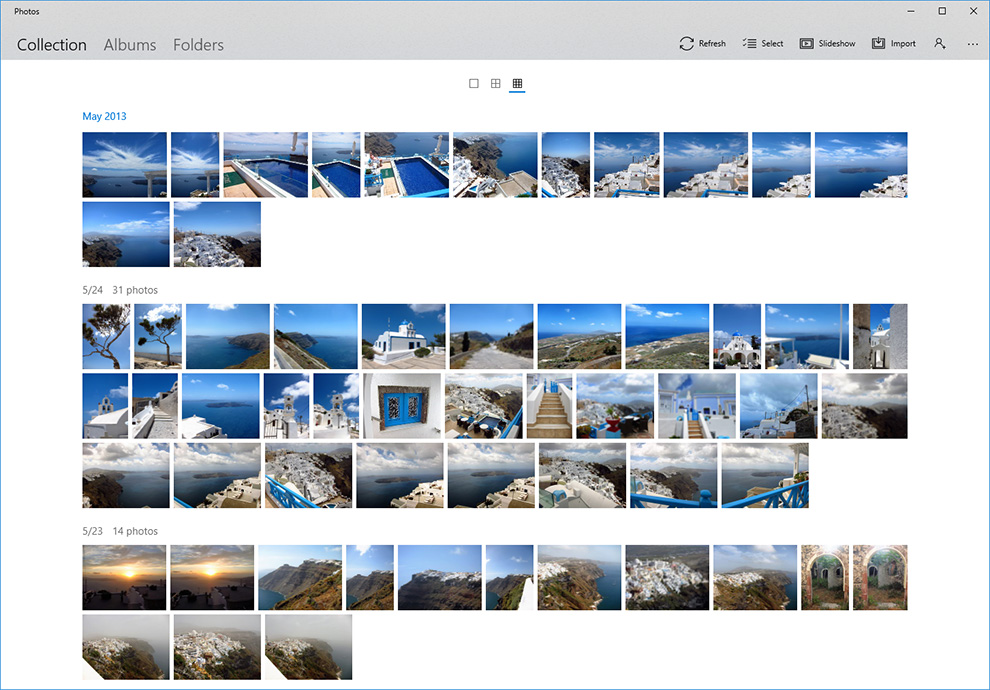Open the white staircase photo thumbnail
Viewport: 990px width, 690px height.
[x=549, y=406]
